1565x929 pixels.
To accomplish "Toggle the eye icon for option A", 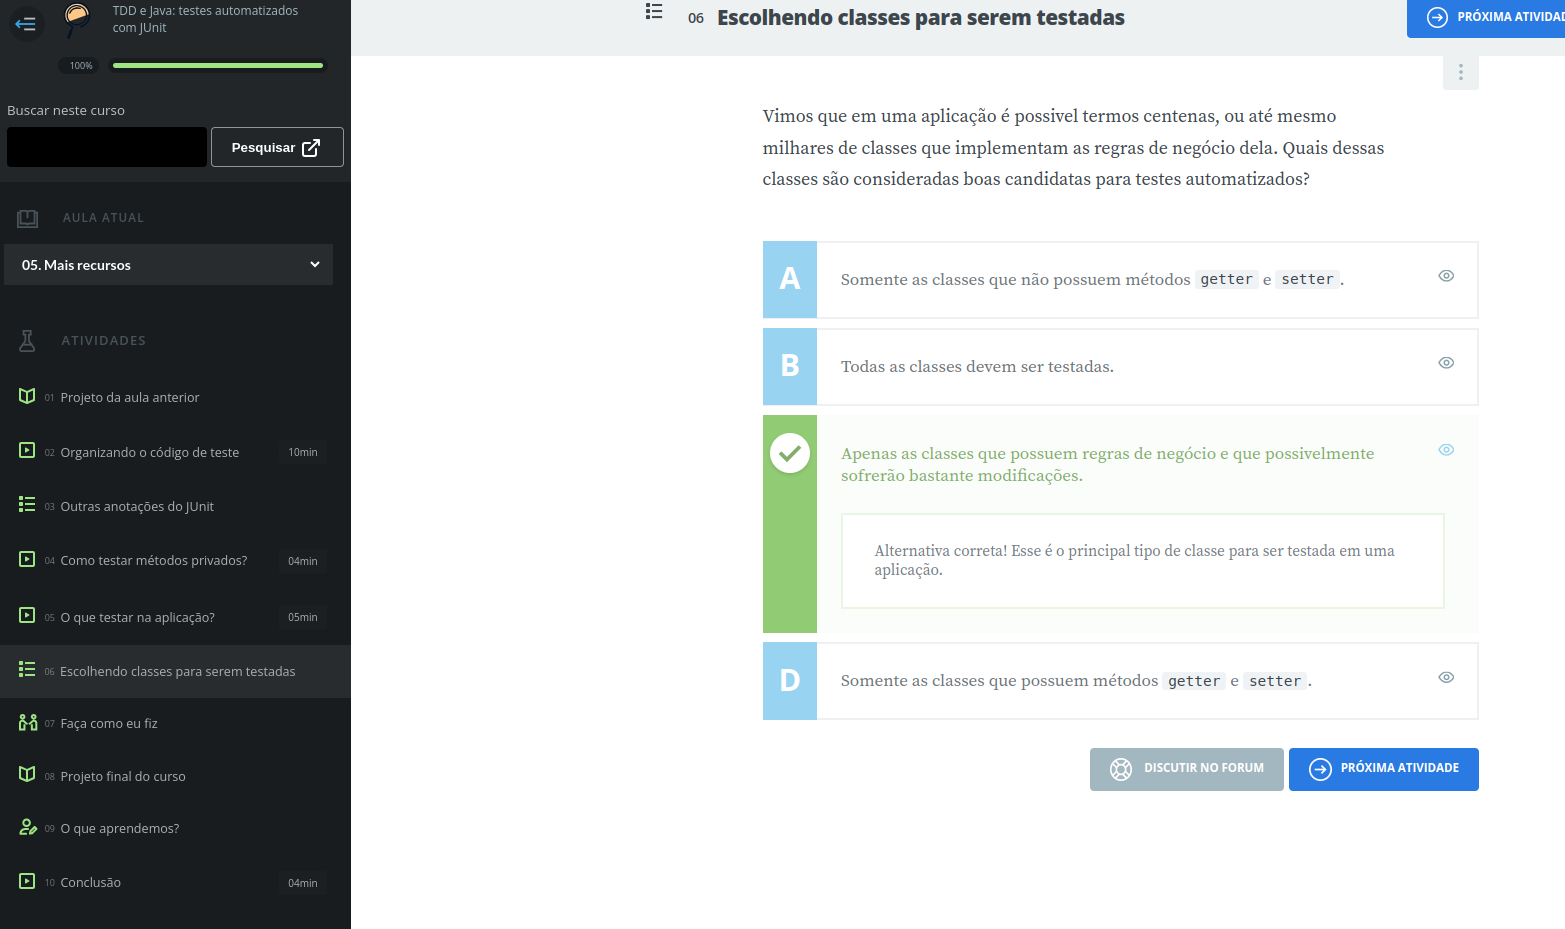I will (x=1446, y=276).
